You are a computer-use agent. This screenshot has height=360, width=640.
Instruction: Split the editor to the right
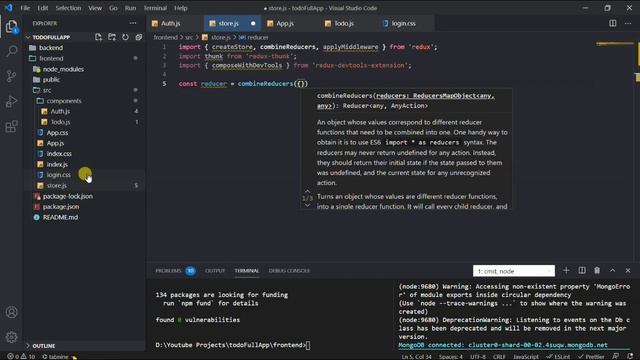pos(613,23)
